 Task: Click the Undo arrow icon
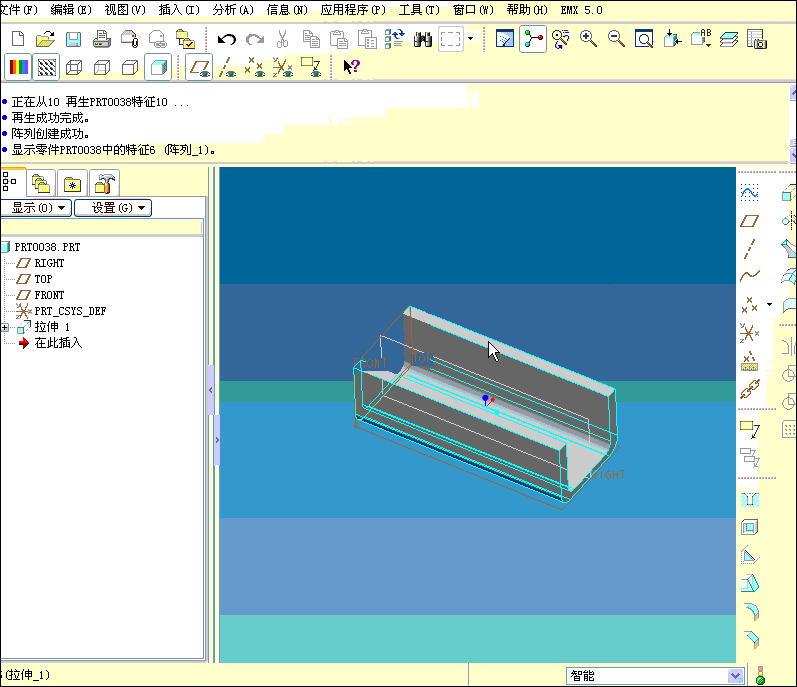(x=227, y=39)
